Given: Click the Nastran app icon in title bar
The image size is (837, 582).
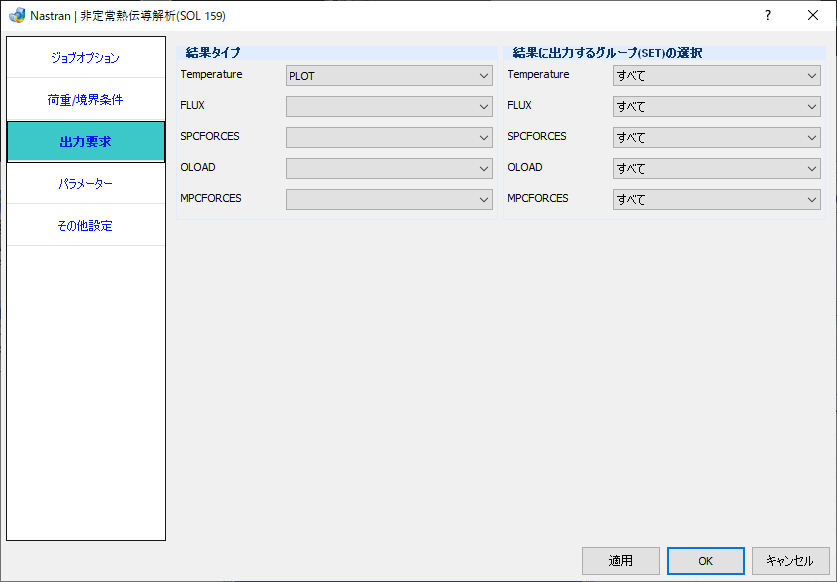Looking at the screenshot, I should tap(17, 15).
